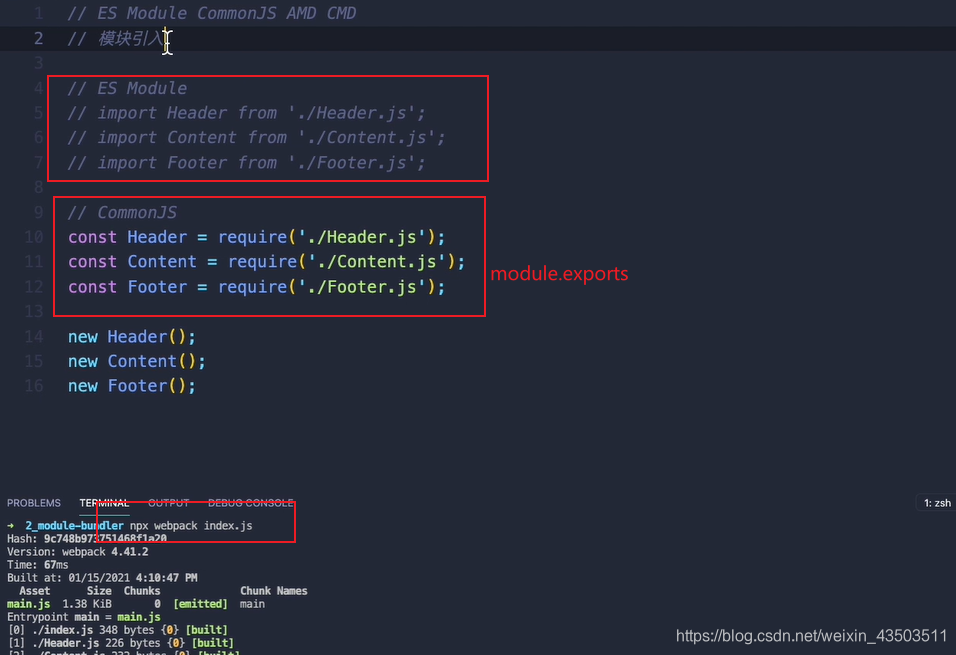This screenshot has height=655, width=956.
Task: Click the '// ES Module' comment on line 4
Action: [x=127, y=88]
